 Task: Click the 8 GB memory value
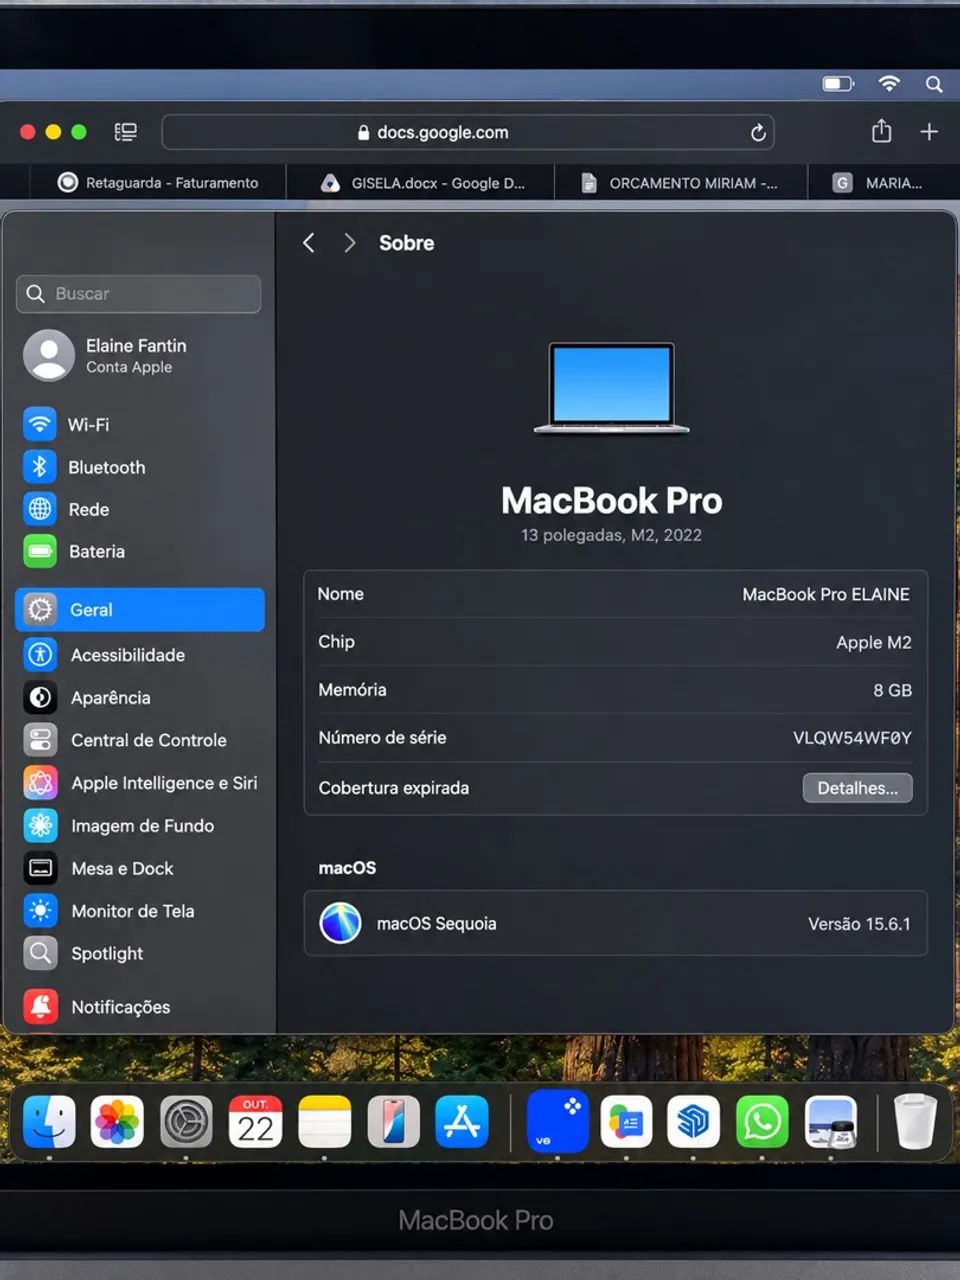(x=892, y=690)
